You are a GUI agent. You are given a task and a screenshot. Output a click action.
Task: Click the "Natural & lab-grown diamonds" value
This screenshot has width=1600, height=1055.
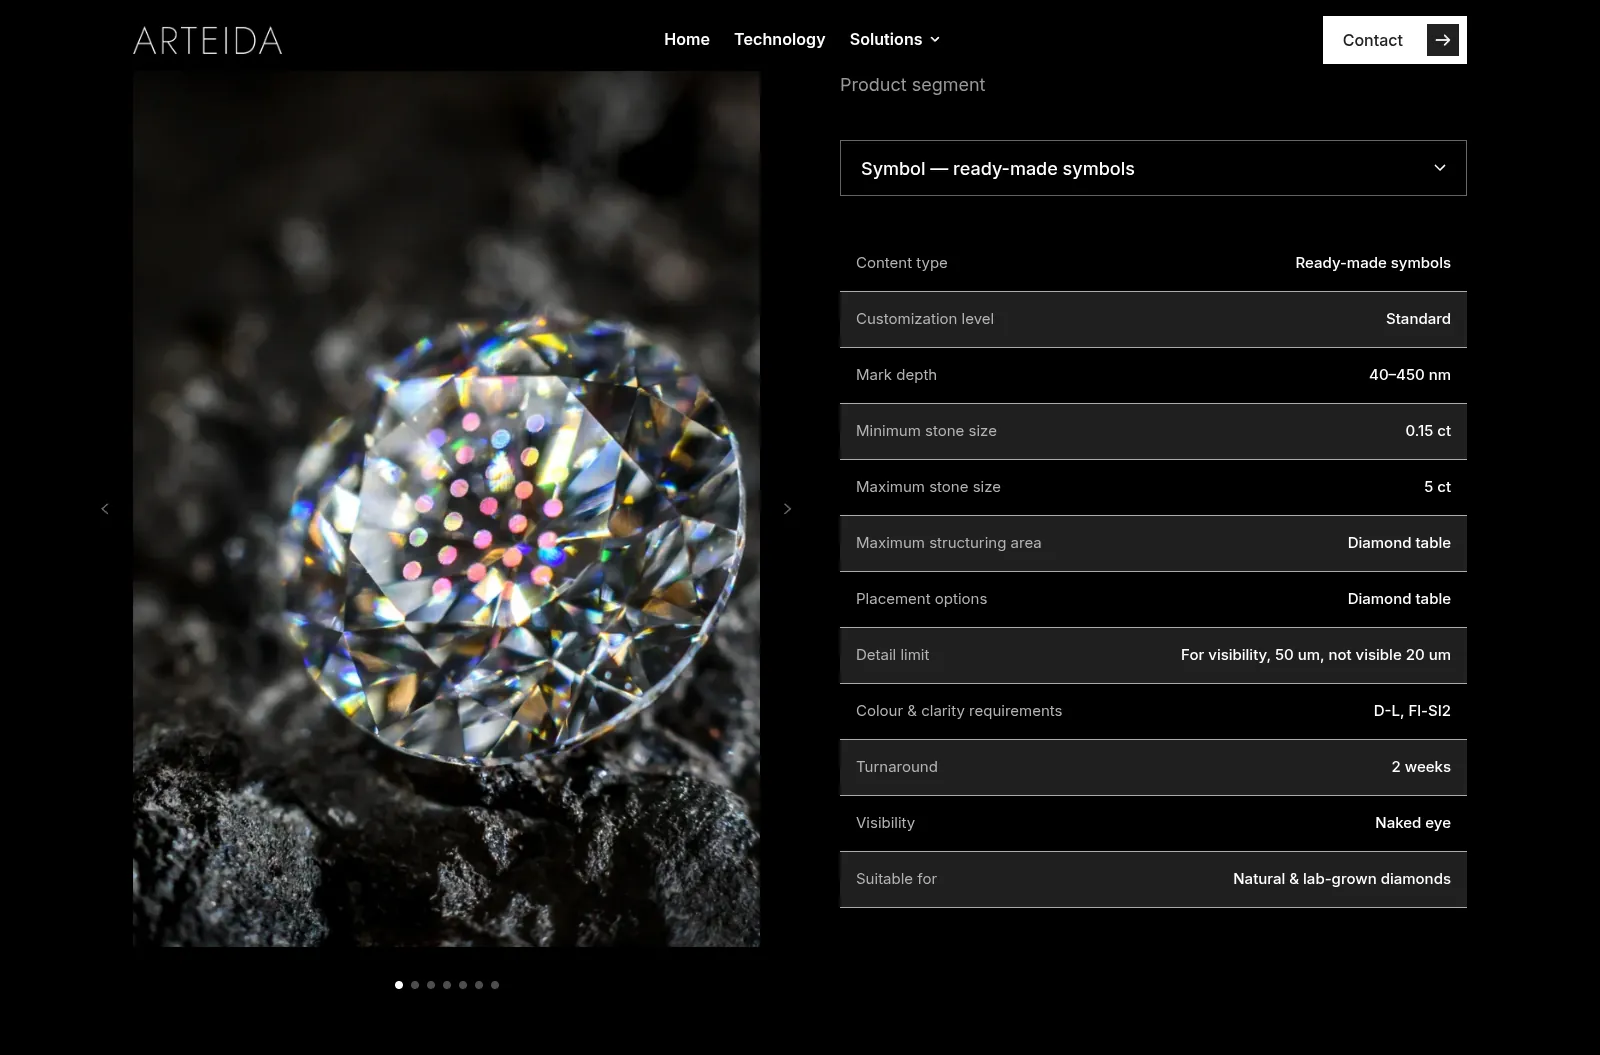click(1342, 879)
